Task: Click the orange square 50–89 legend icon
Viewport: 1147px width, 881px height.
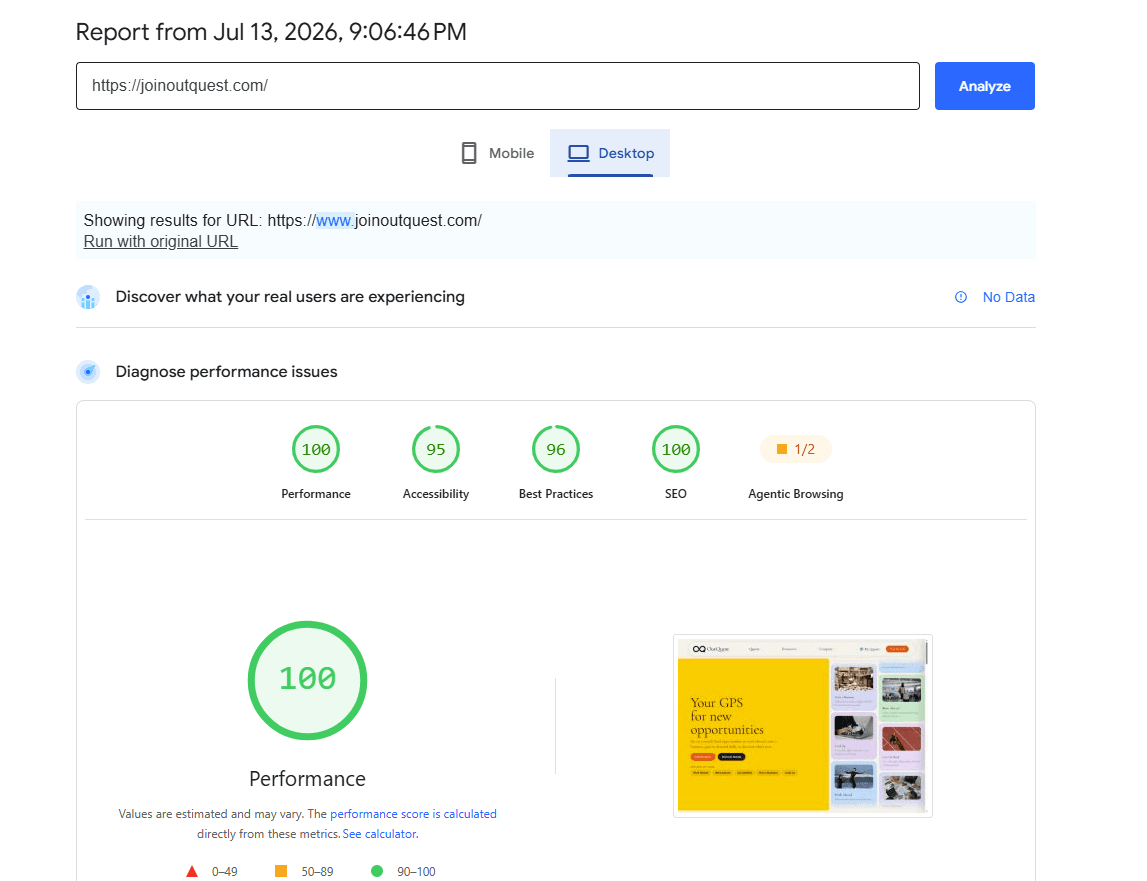Action: pos(281,871)
